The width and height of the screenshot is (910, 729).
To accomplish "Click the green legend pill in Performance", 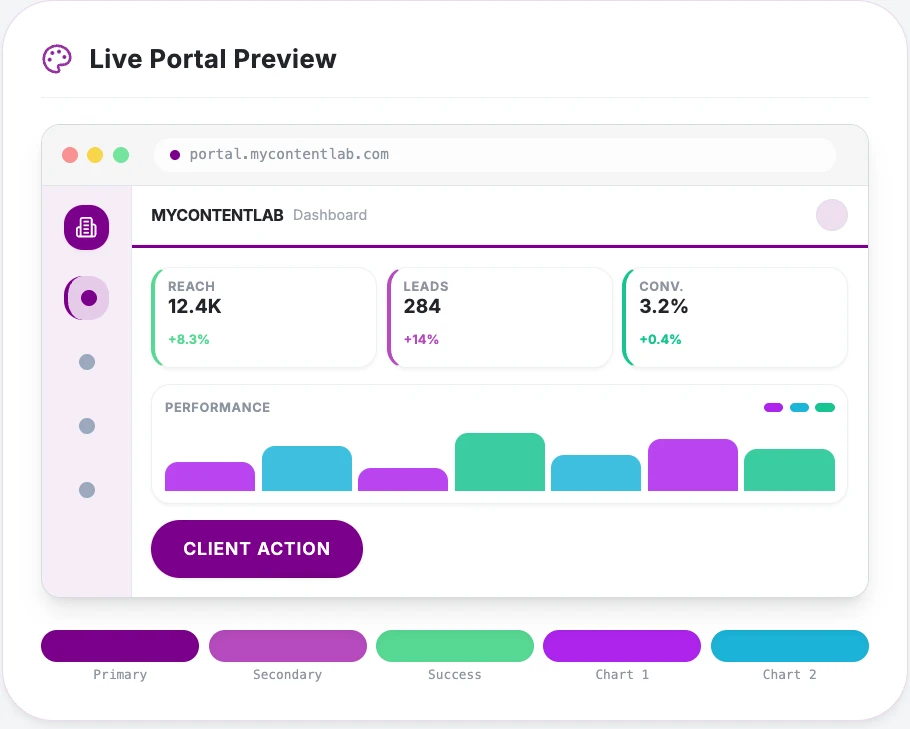I will click(x=825, y=407).
